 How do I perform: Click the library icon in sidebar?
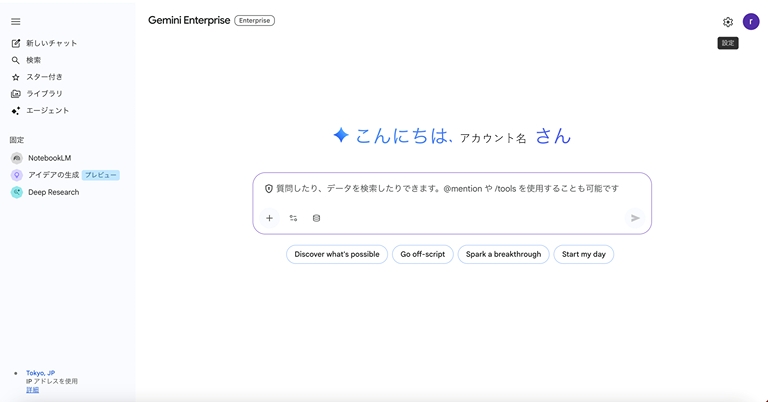pos(16,94)
